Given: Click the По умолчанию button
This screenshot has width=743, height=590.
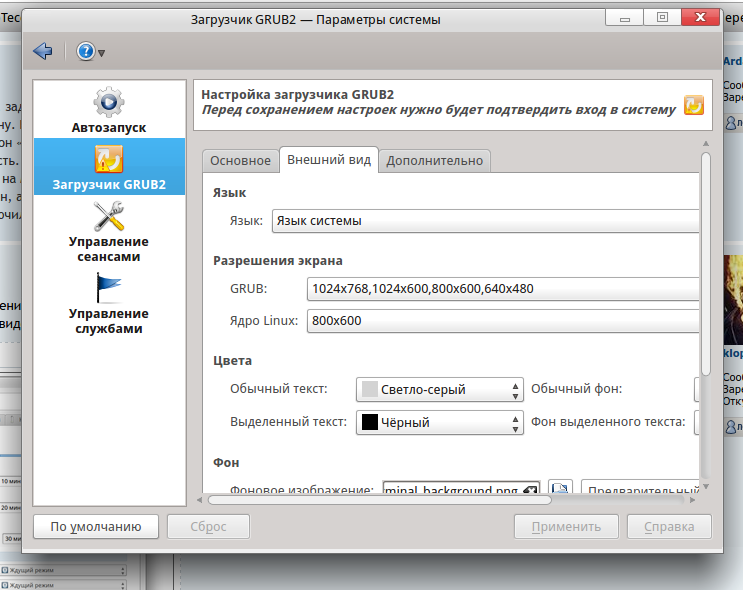Looking at the screenshot, I should 96,526.
